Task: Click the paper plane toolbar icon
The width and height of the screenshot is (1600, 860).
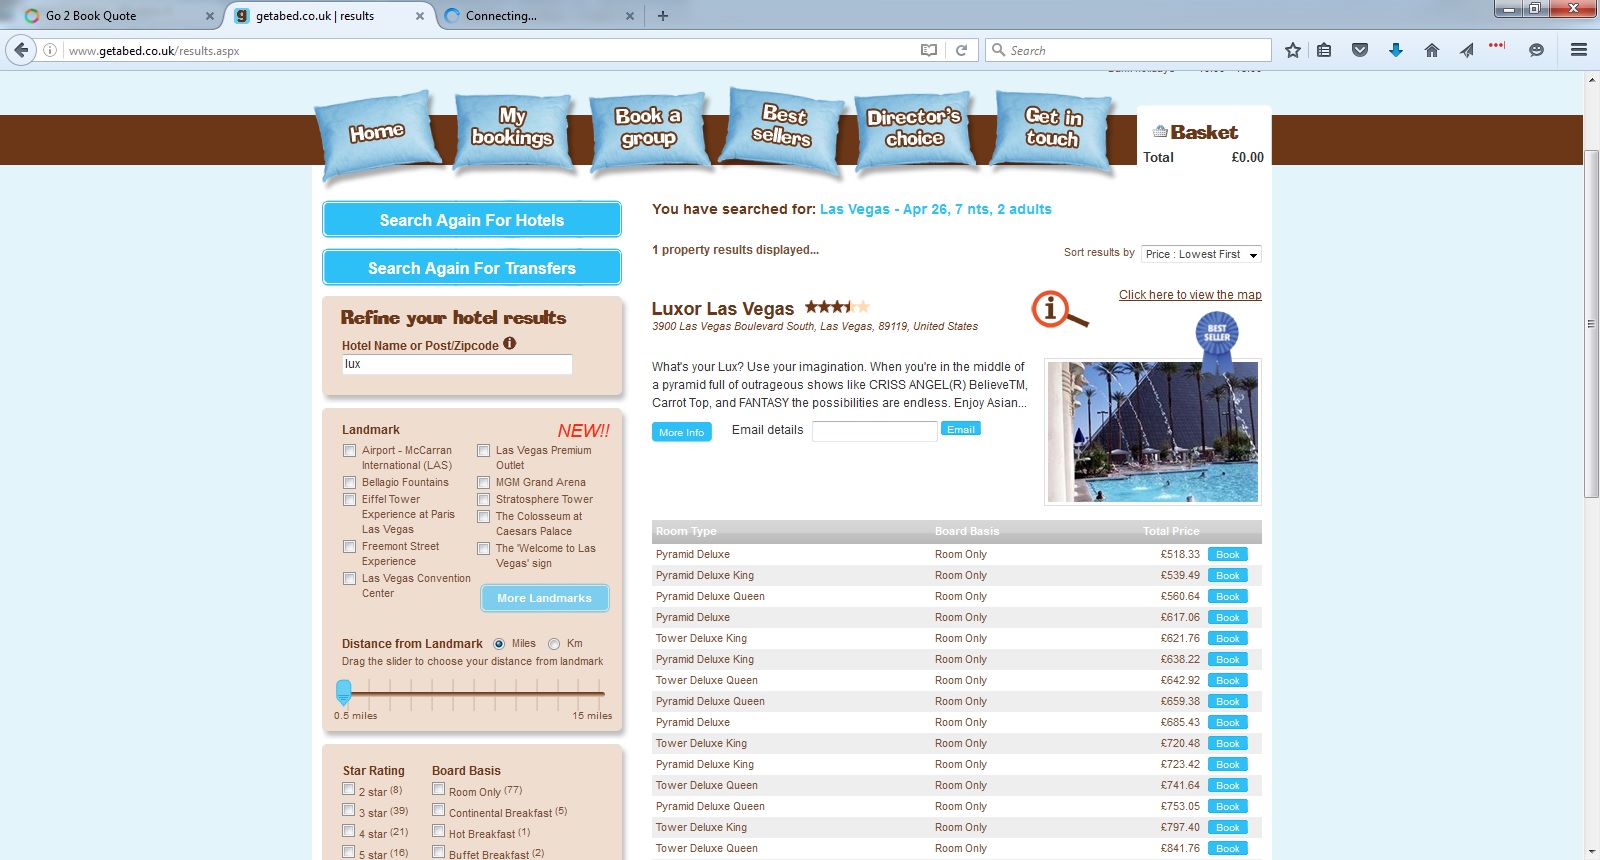Action: 1466,50
